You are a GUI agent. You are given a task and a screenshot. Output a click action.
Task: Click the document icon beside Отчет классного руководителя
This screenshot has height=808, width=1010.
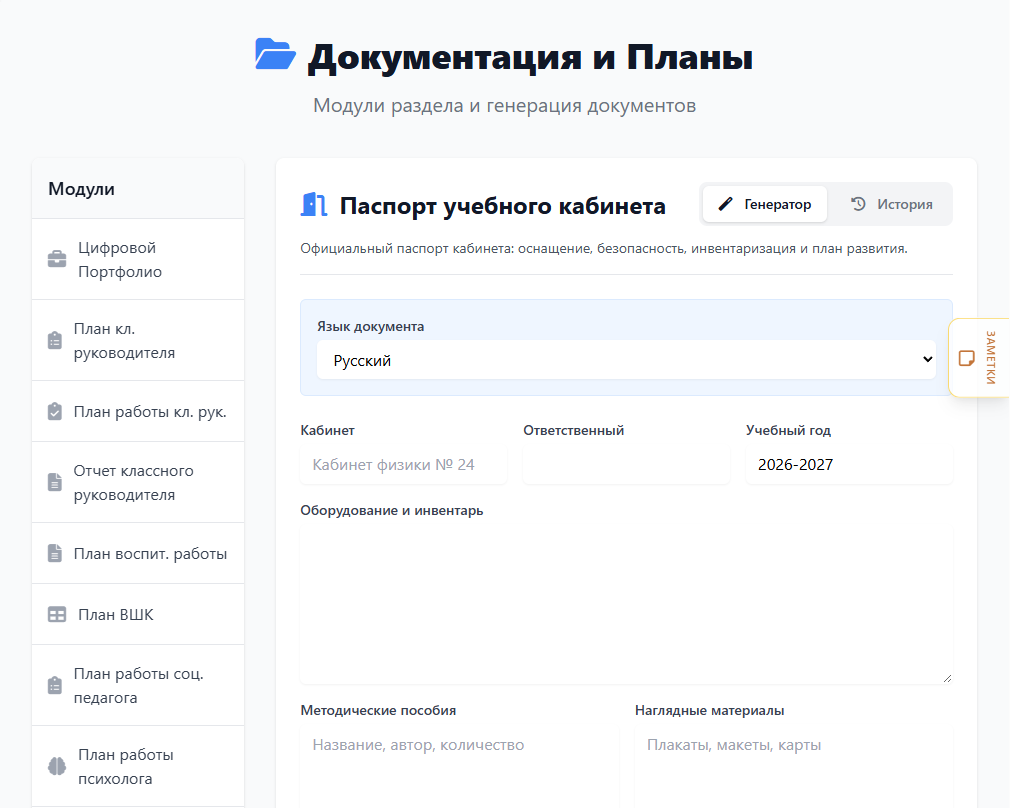click(x=55, y=482)
